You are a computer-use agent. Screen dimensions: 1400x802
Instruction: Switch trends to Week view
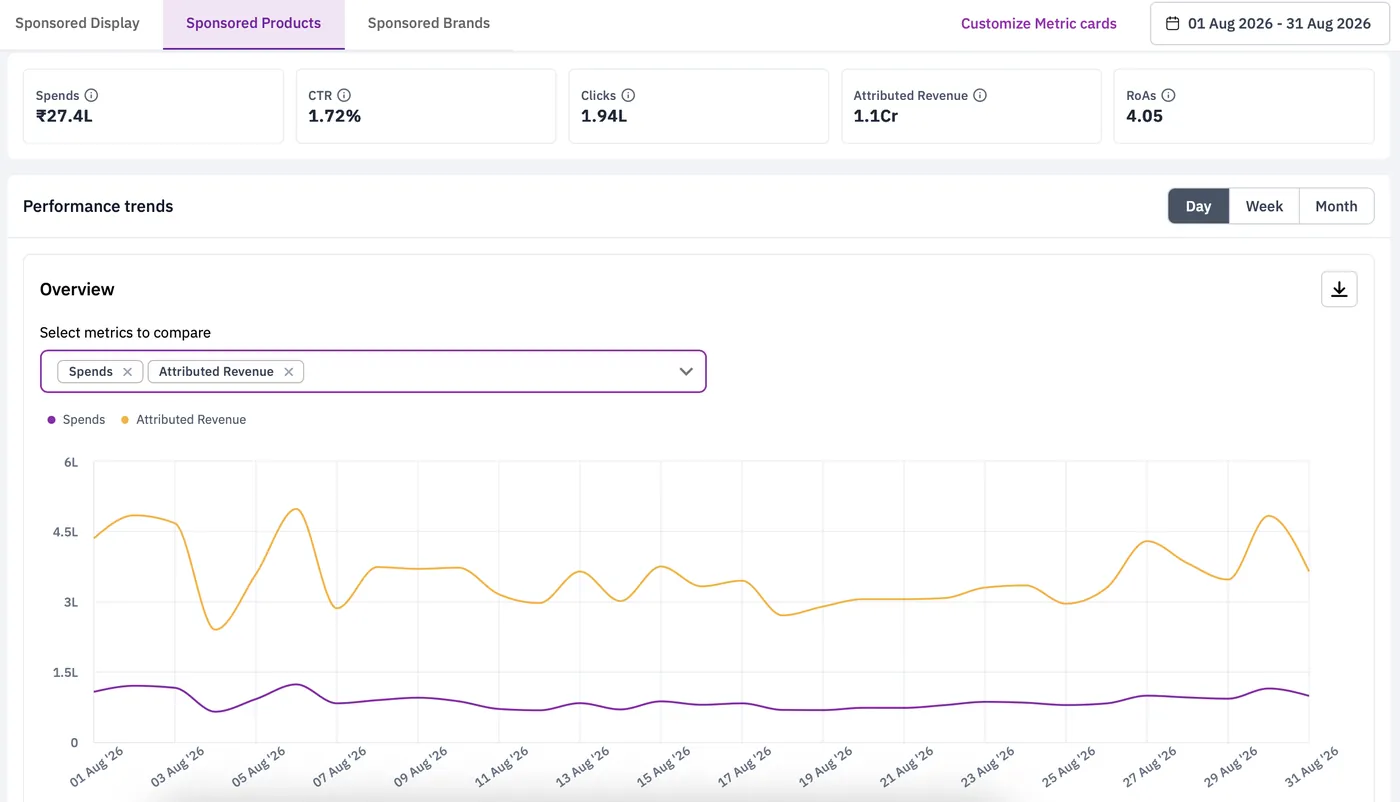pos(1264,206)
